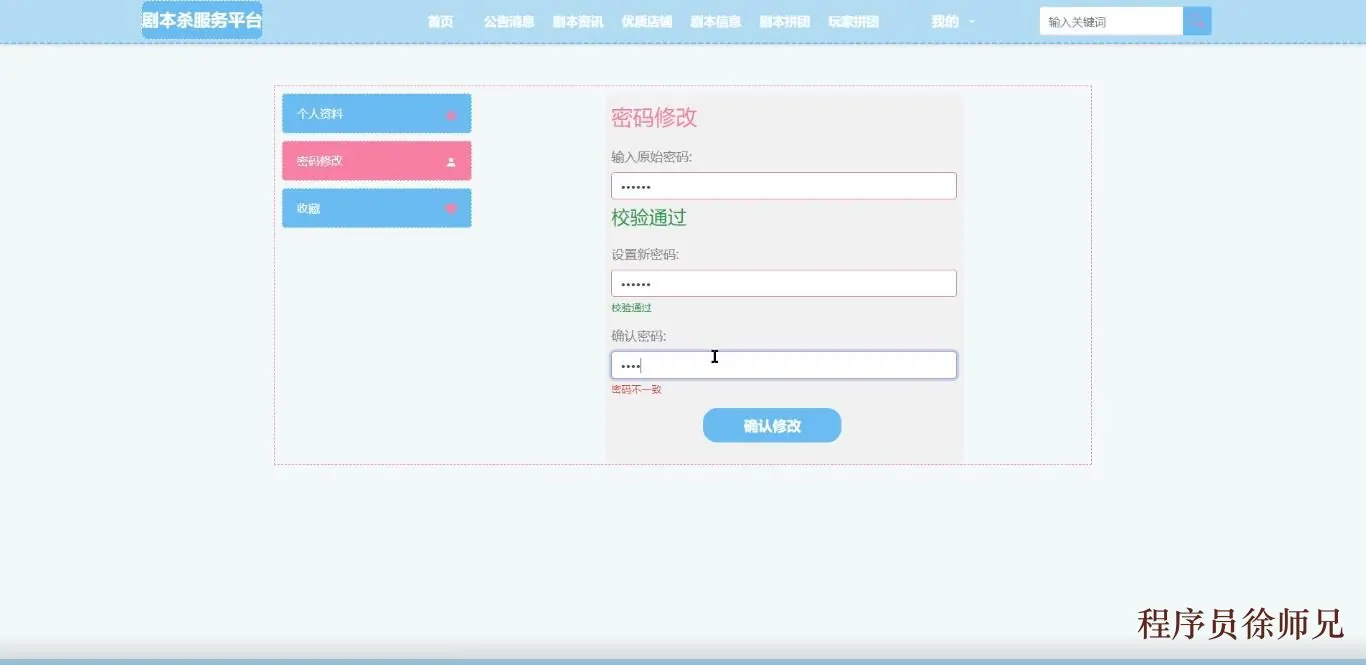Open 剧本拼团 navigation item
Image resolution: width=1366 pixels, height=665 pixels.
785,21
